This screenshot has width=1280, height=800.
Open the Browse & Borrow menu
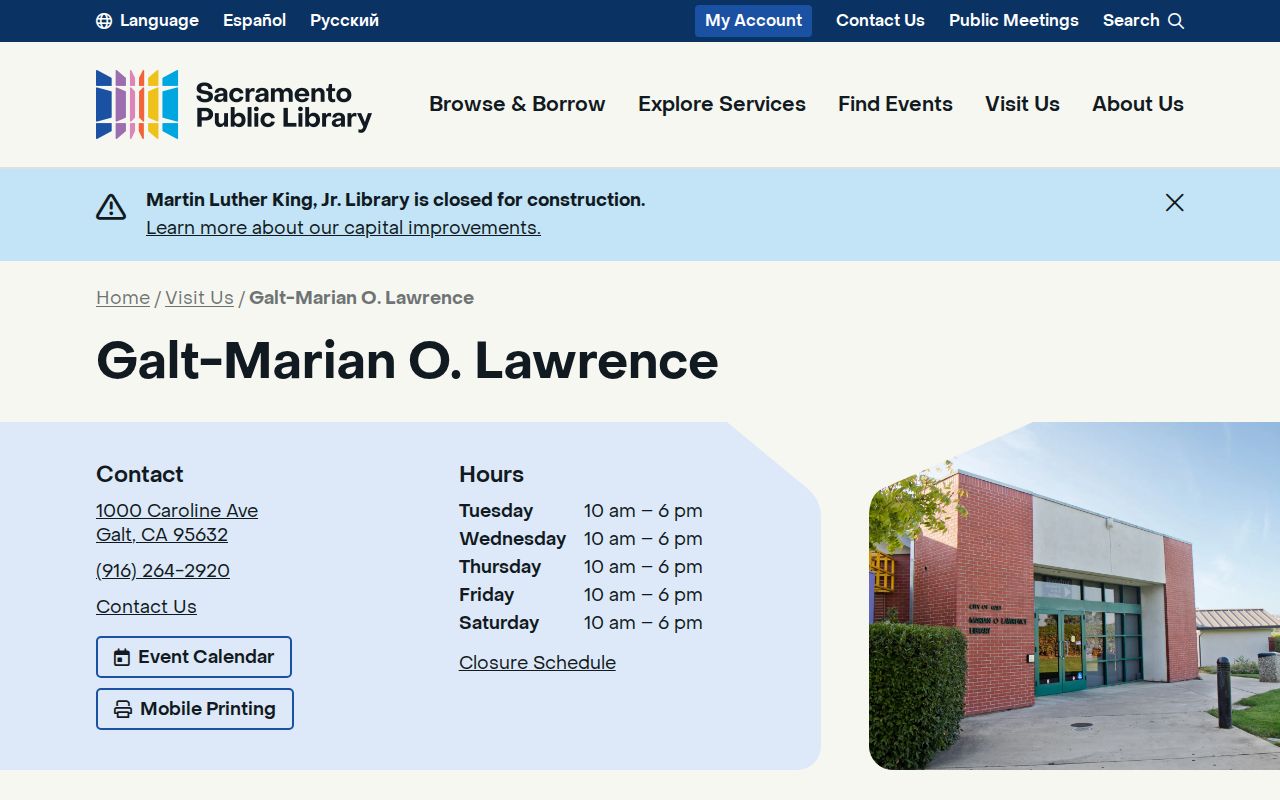pyautogui.click(x=517, y=104)
